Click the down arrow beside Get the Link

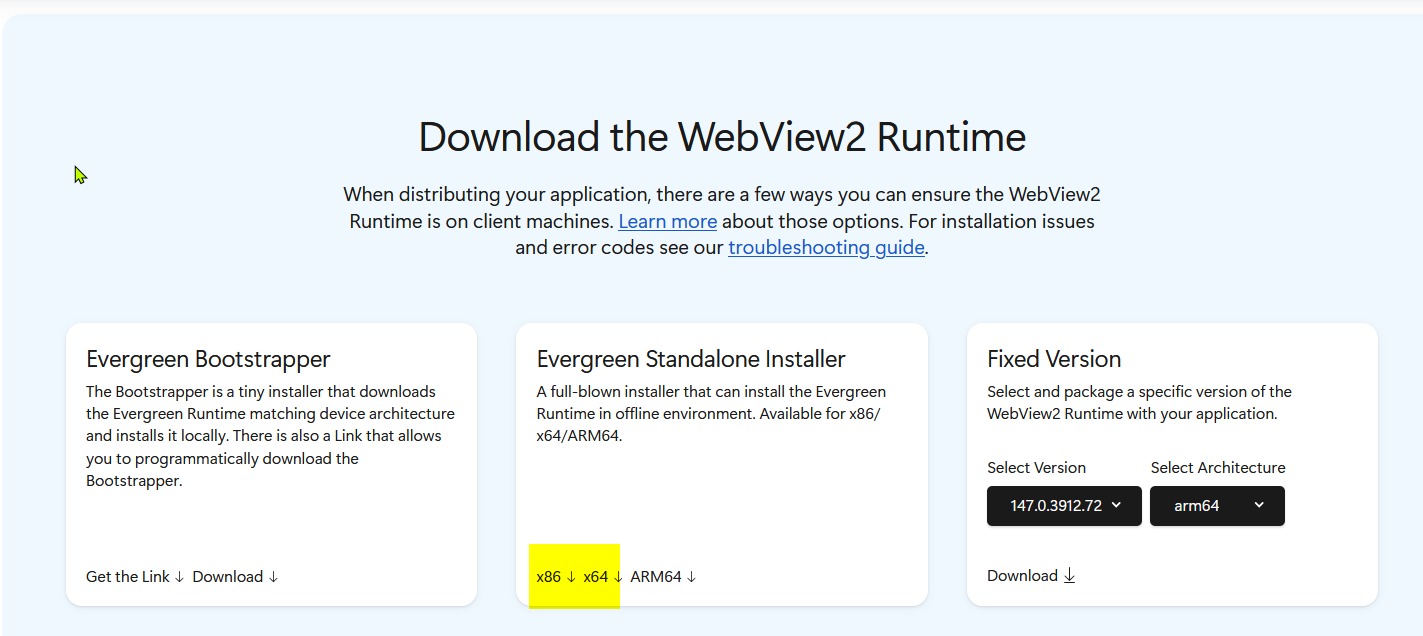click(179, 577)
